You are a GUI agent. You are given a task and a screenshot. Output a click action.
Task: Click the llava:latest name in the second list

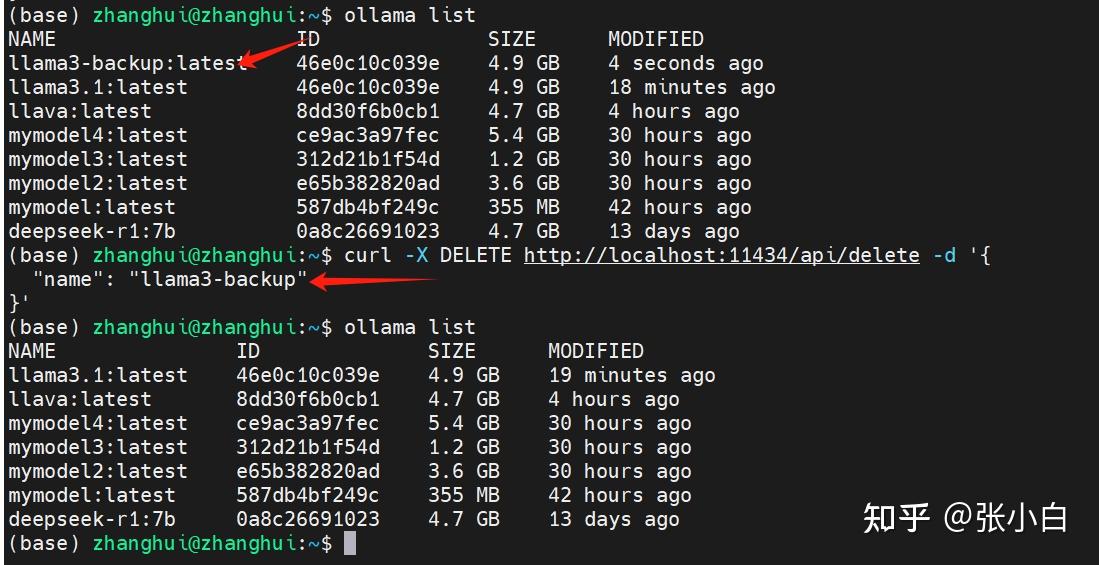(x=80, y=399)
